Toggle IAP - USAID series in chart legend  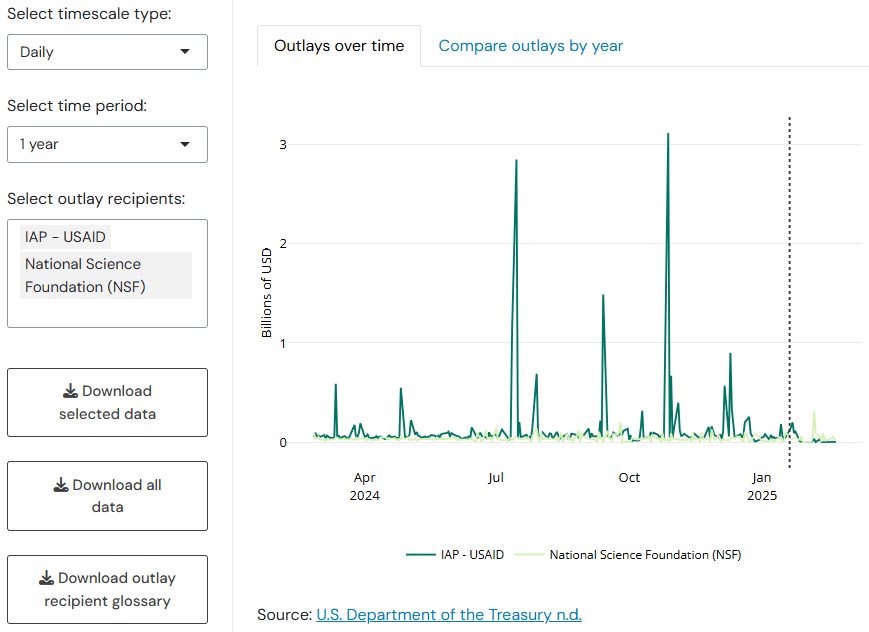click(x=472, y=554)
